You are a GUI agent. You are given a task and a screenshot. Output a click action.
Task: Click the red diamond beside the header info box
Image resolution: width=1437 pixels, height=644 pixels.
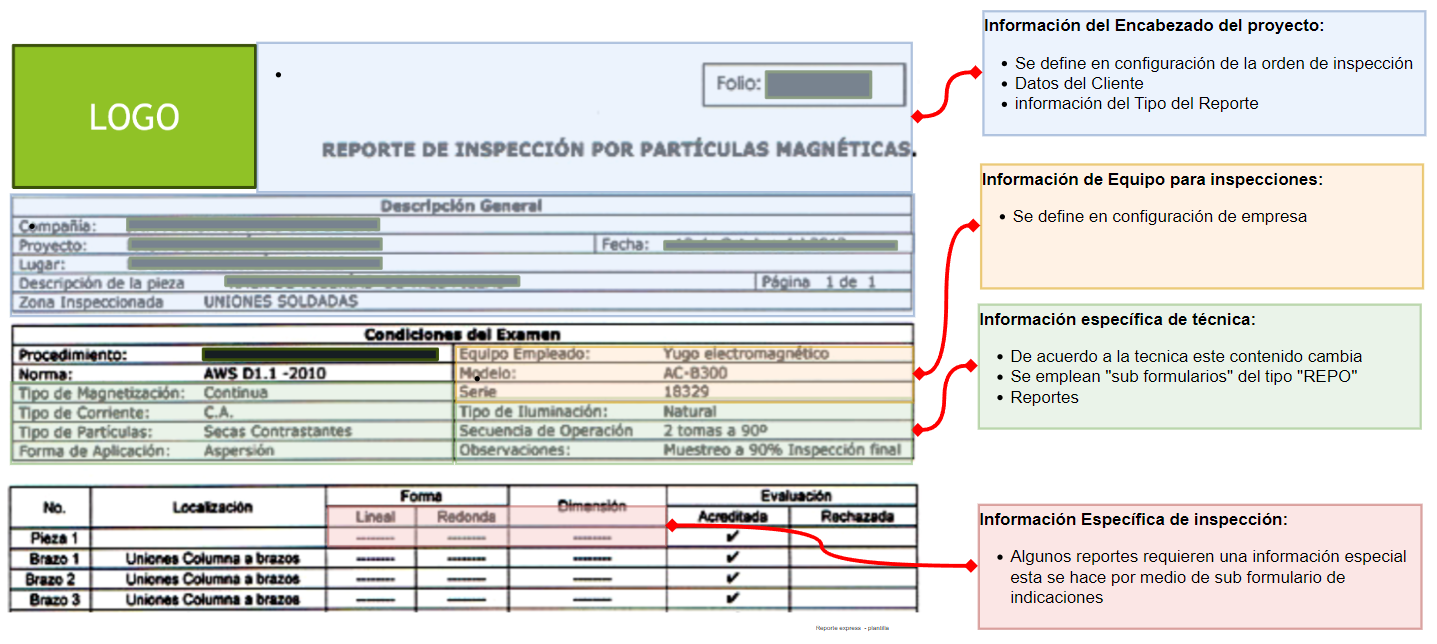tap(978, 73)
